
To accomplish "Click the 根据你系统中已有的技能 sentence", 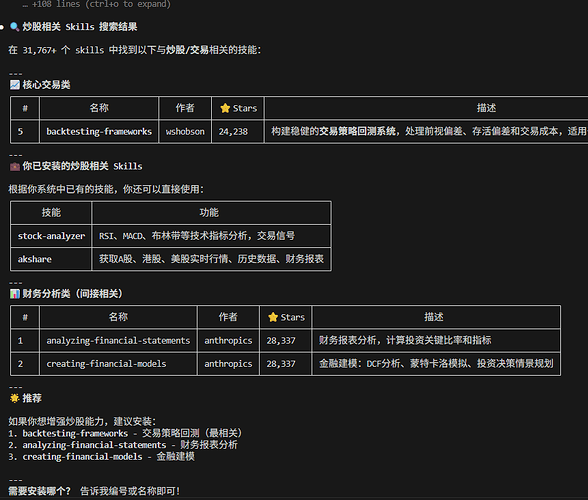I will [106, 189].
